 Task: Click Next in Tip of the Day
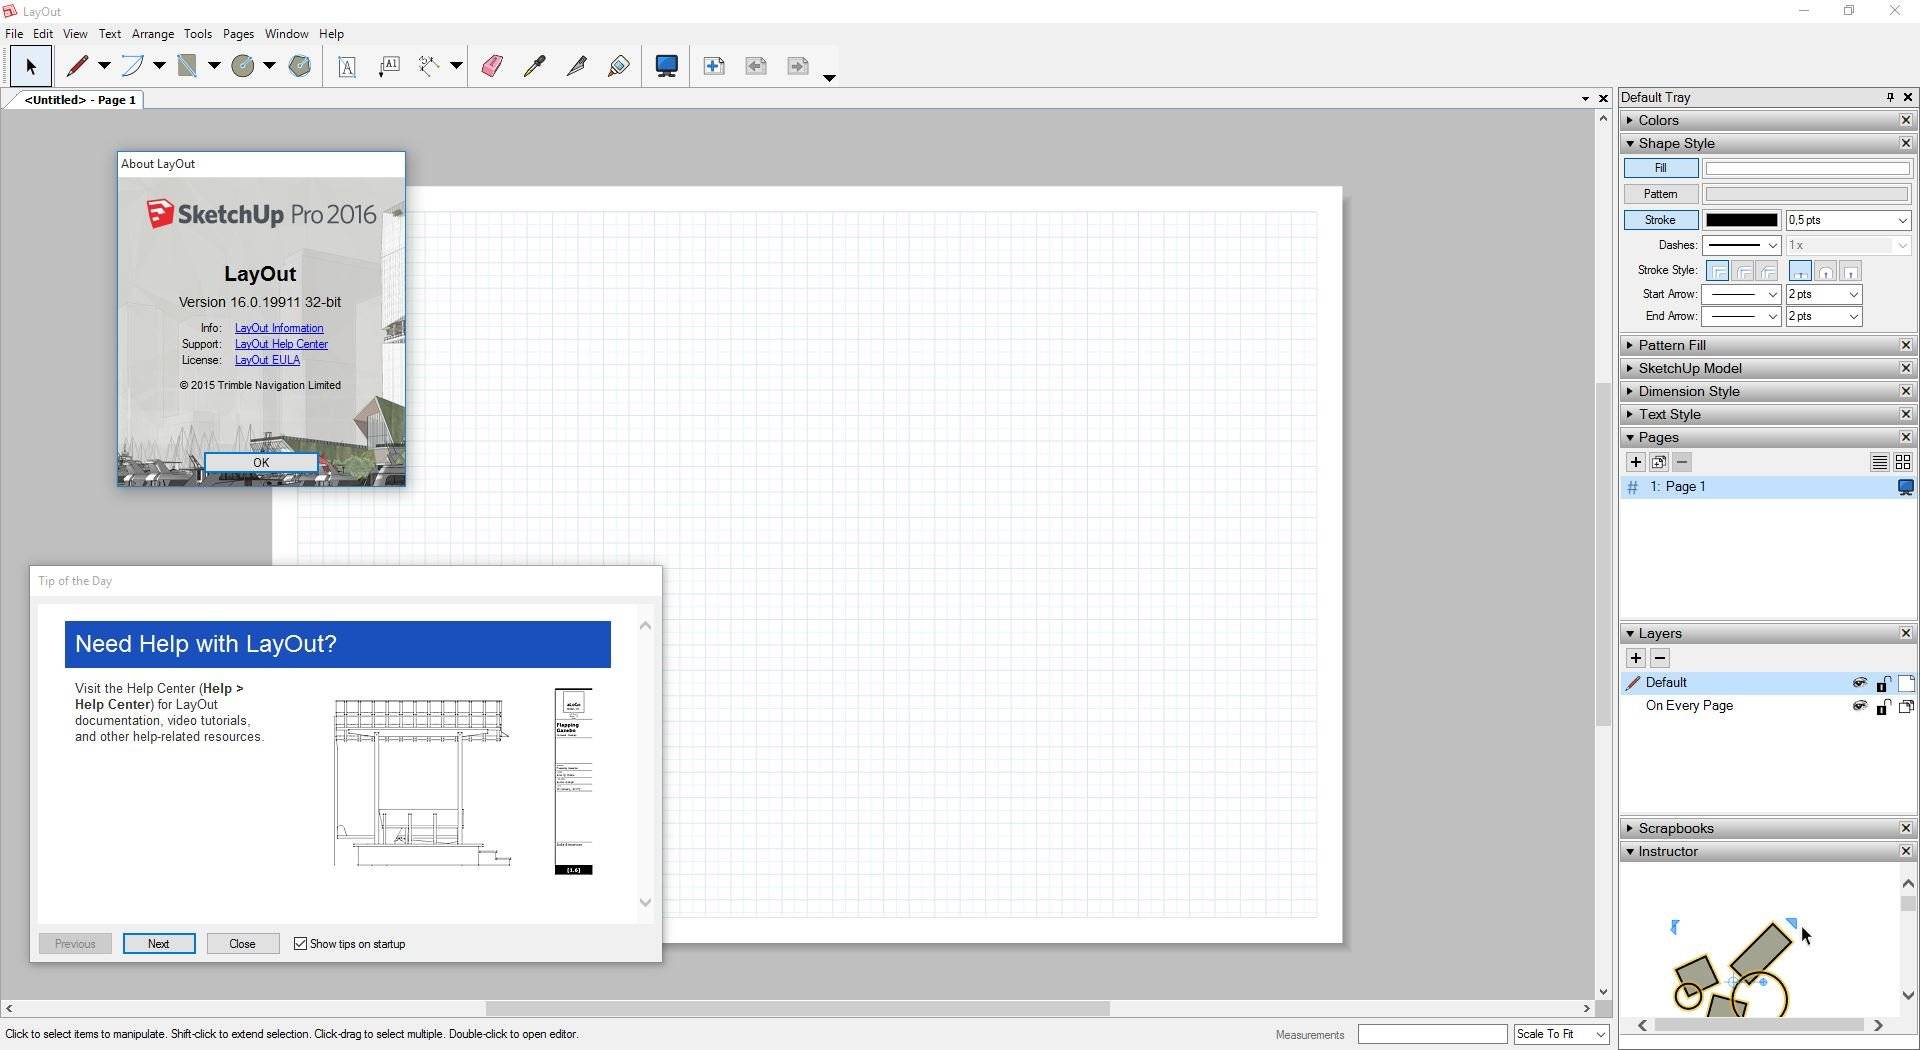[159, 944]
